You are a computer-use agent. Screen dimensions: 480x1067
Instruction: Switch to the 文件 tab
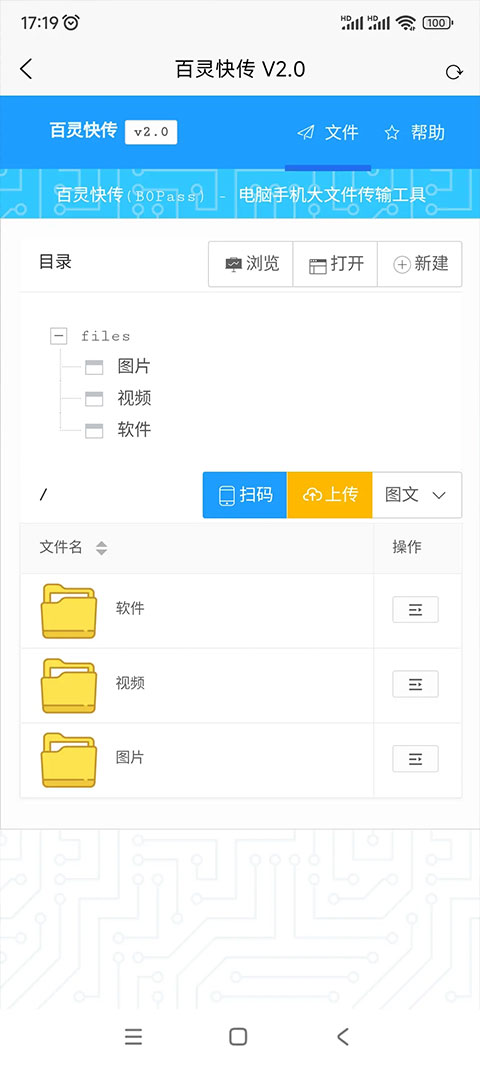tap(328, 133)
